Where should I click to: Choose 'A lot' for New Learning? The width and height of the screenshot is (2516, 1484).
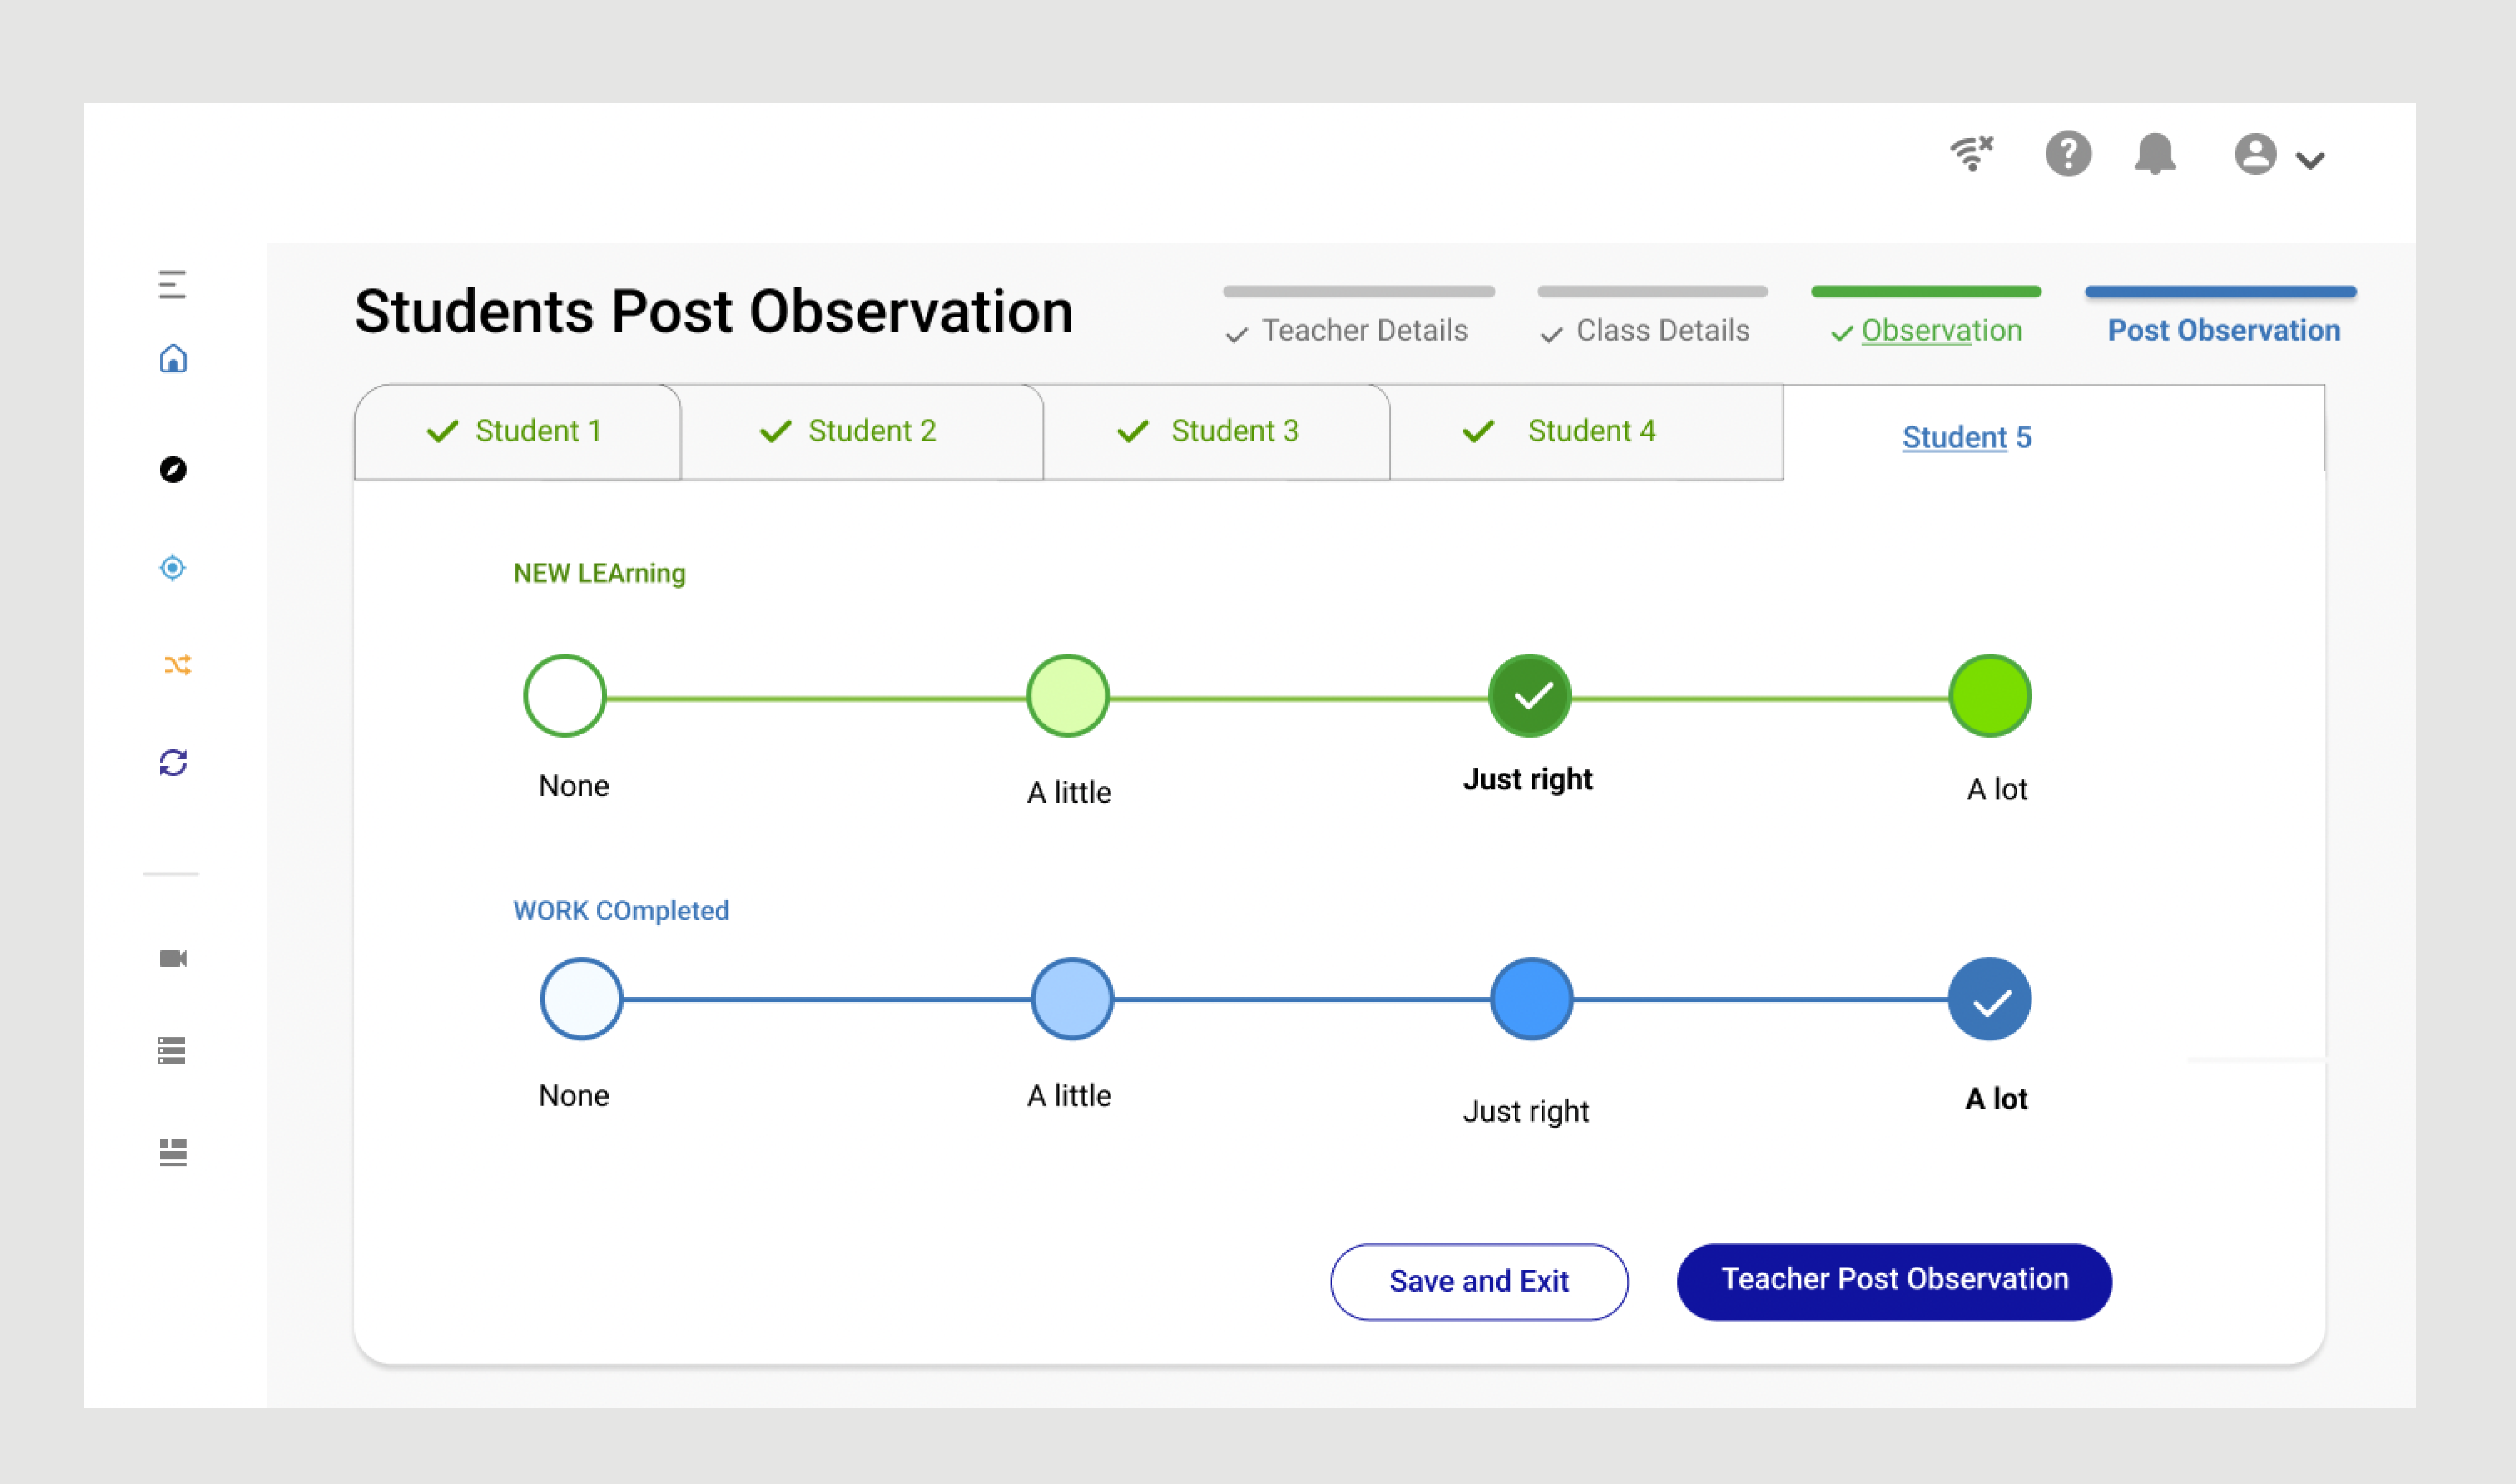pos(1990,696)
